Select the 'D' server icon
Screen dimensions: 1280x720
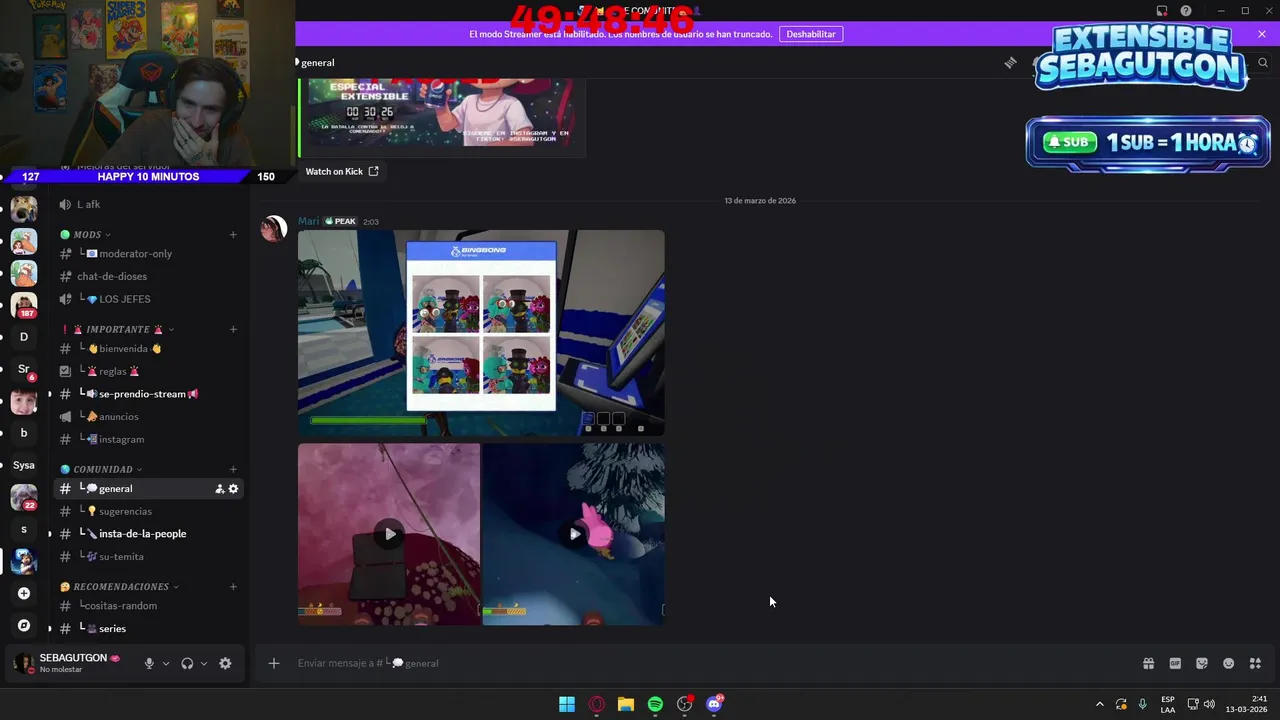point(24,337)
